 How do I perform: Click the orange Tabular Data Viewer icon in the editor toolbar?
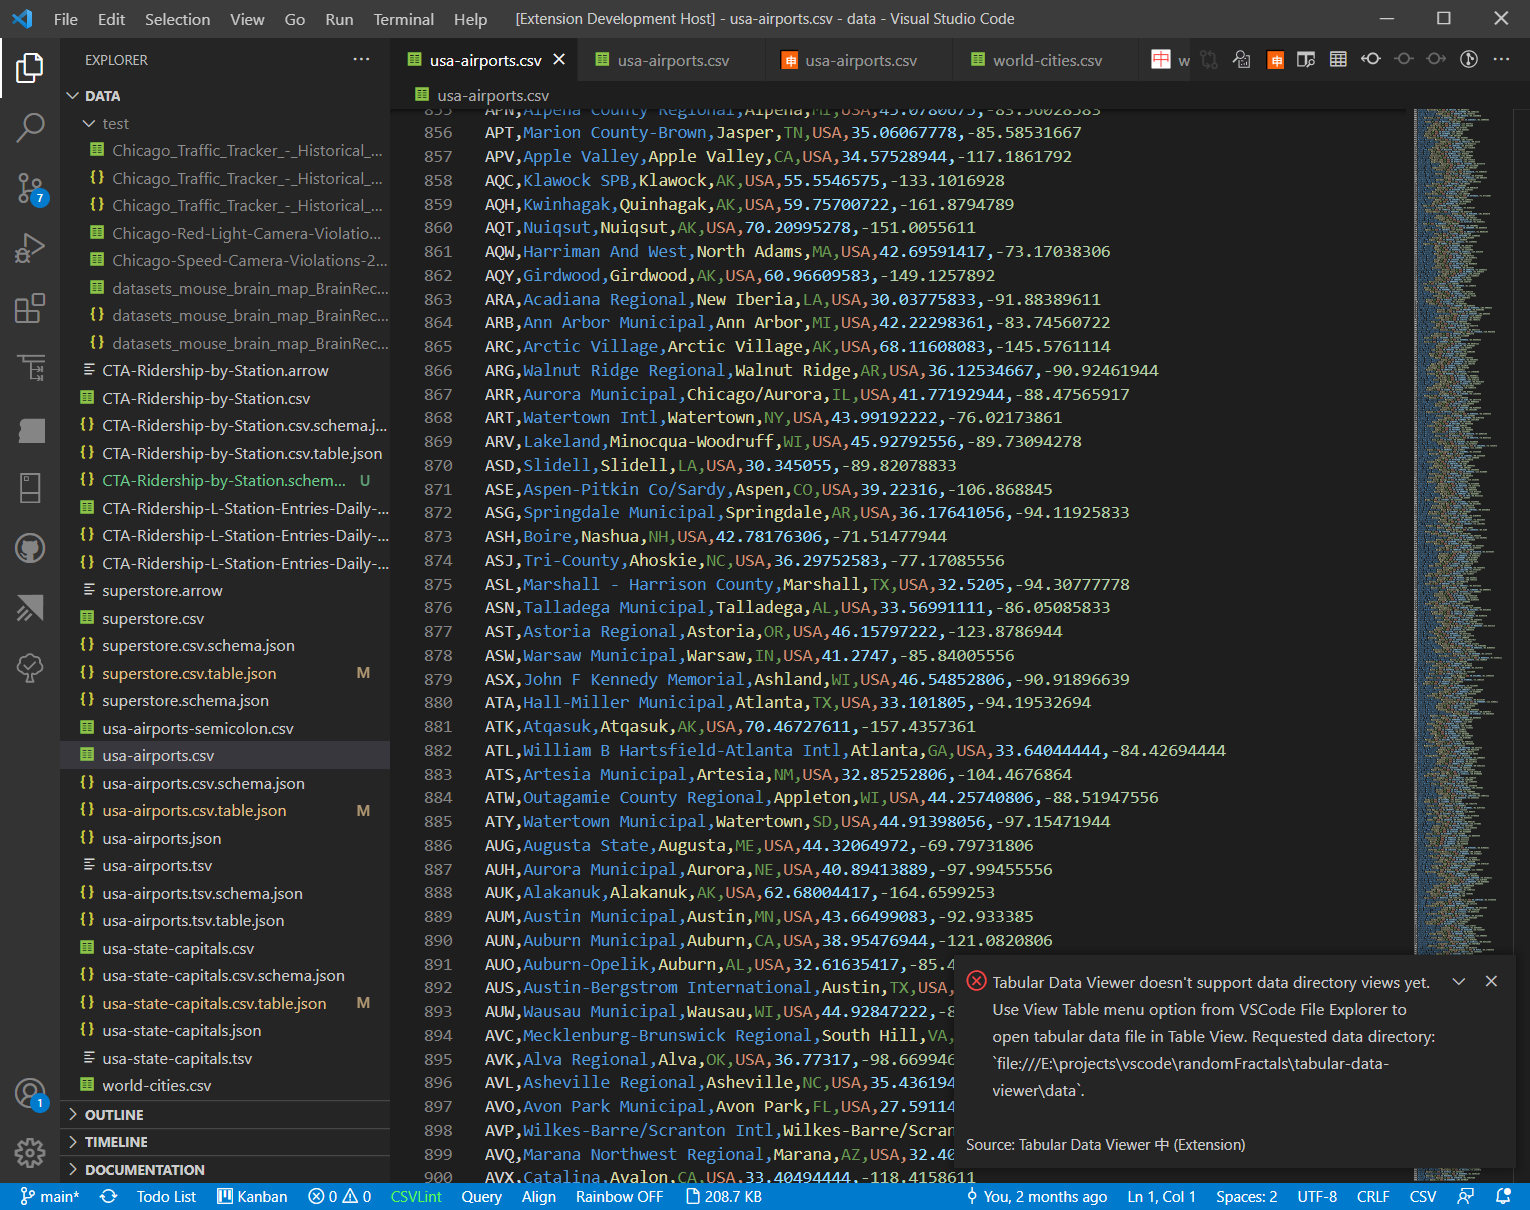[1275, 59]
